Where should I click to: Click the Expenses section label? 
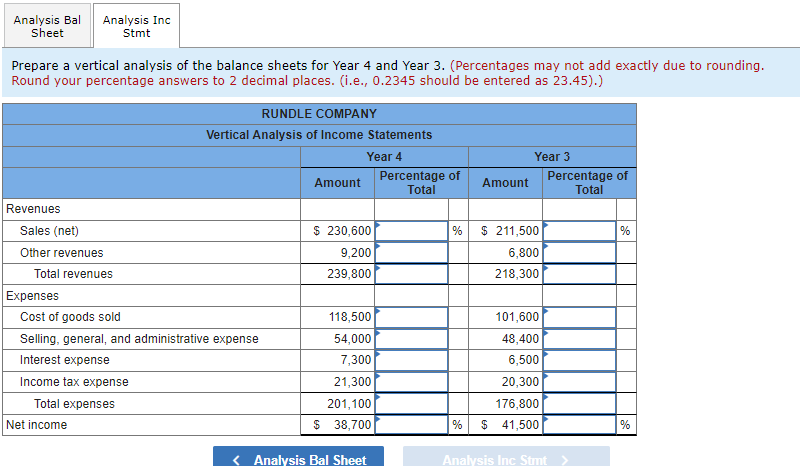coord(32,296)
